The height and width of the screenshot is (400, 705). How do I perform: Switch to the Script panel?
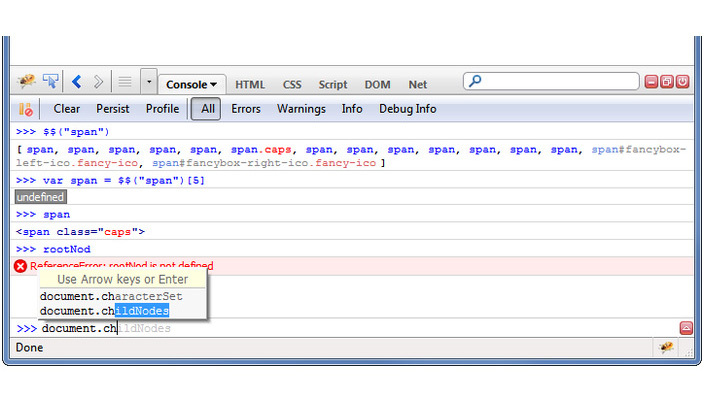(x=333, y=84)
